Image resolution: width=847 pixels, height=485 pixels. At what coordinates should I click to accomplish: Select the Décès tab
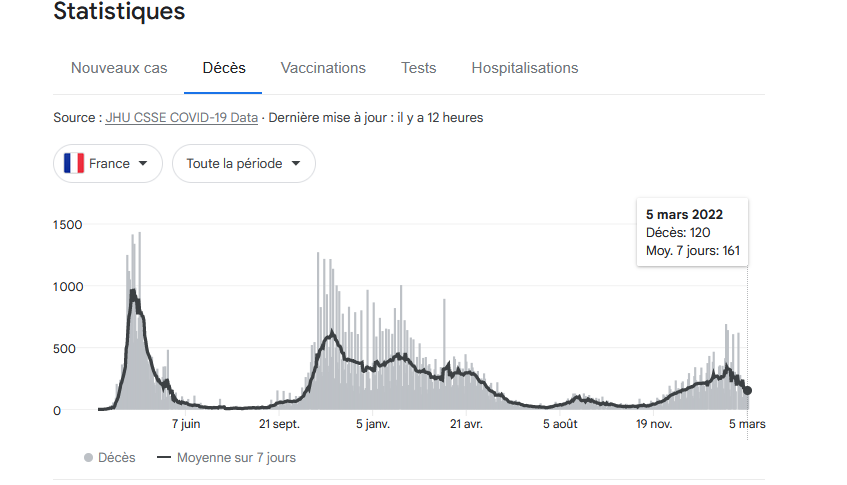tap(224, 68)
